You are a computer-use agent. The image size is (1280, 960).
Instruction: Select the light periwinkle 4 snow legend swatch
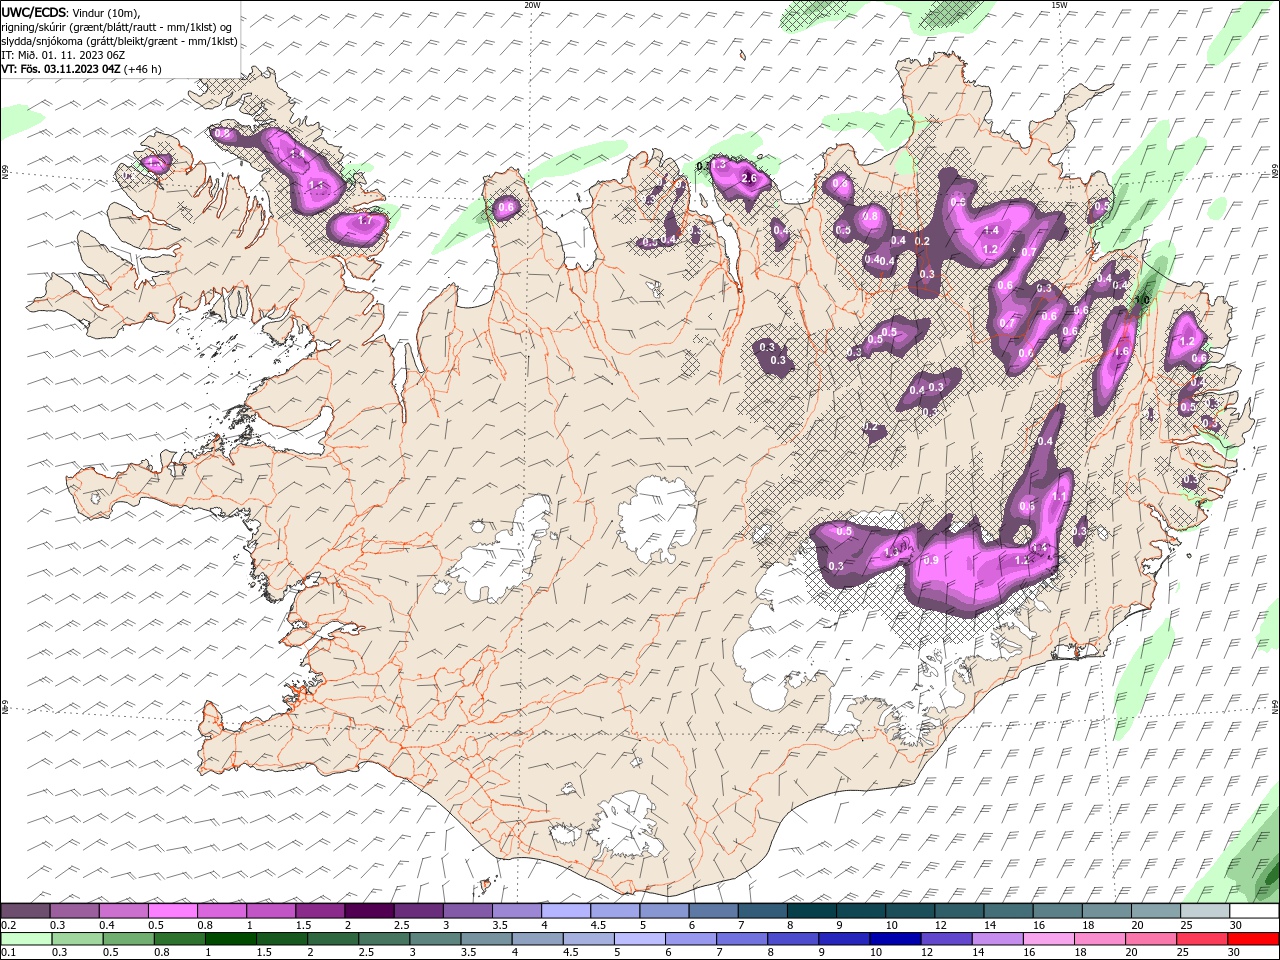click(565, 910)
